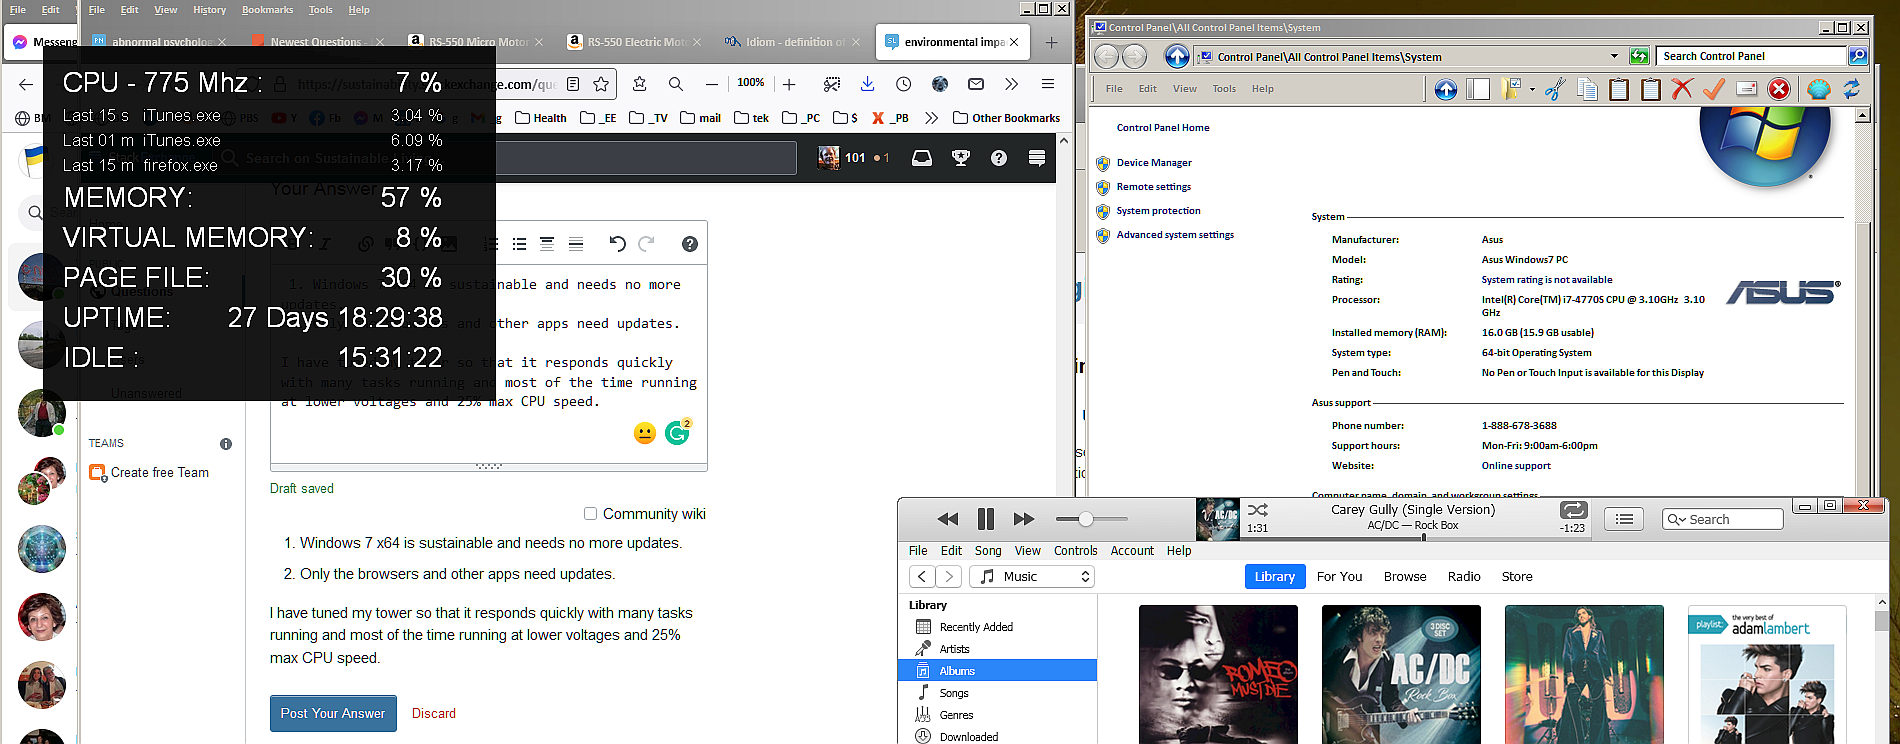This screenshot has height=744, width=1900.
Task: Skip to next track in iTunes
Action: tap(1023, 519)
